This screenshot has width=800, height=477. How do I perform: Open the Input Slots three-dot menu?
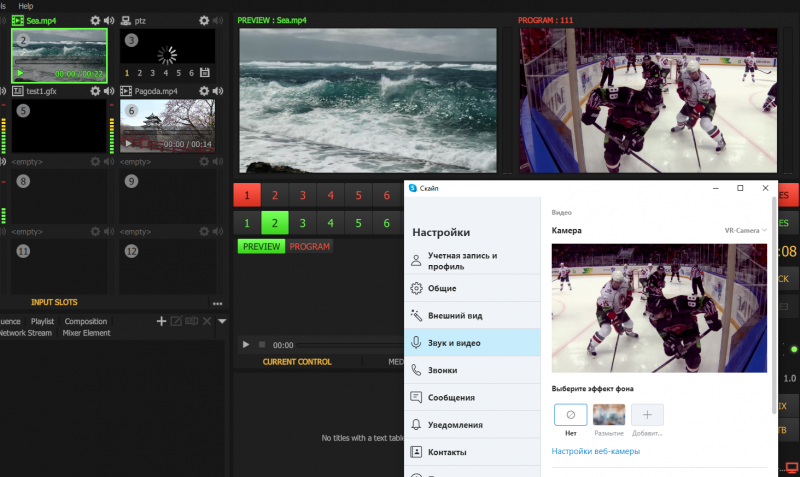(217, 303)
